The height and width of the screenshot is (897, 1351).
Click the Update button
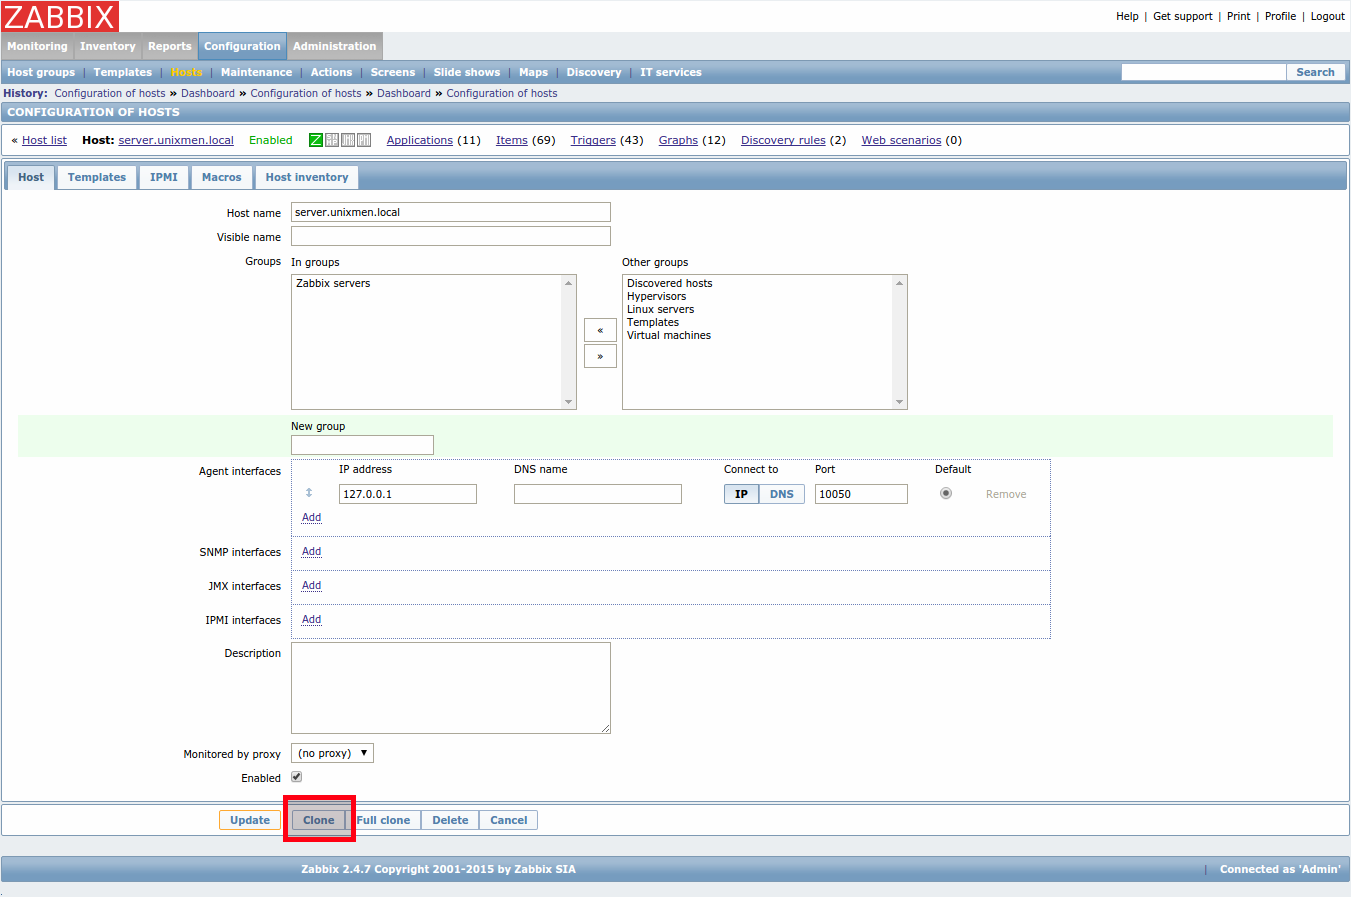click(x=250, y=820)
